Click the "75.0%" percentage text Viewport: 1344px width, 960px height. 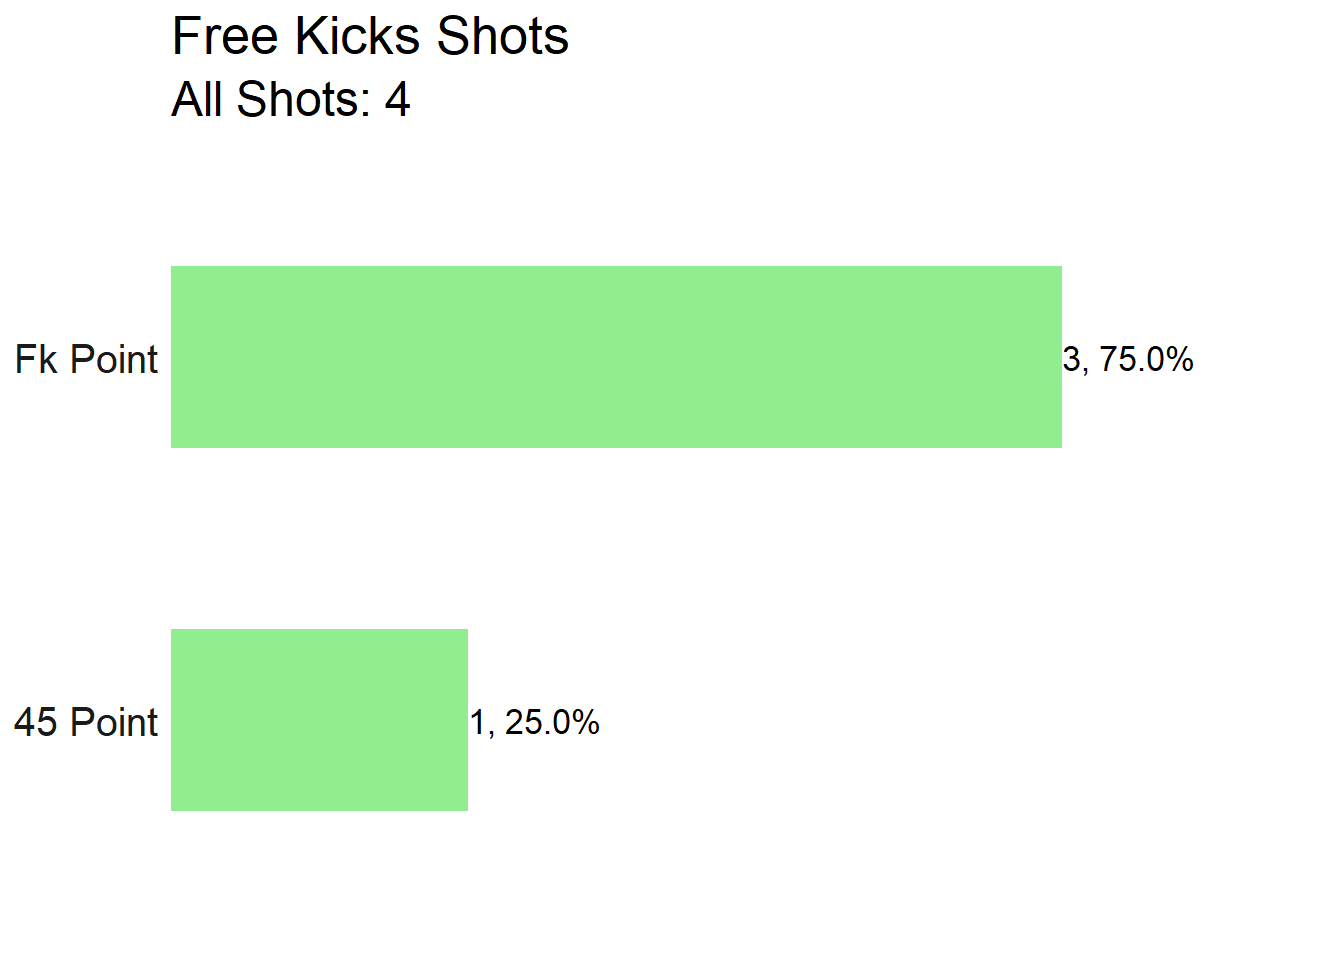(1146, 359)
